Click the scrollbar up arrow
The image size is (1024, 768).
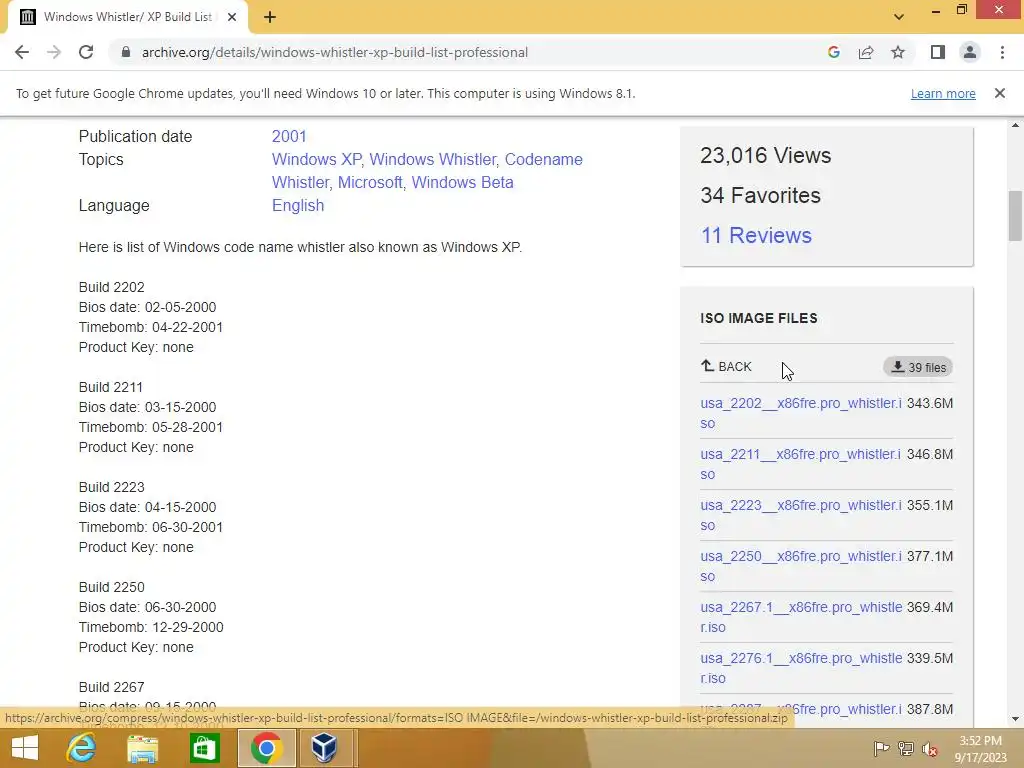[x=1015, y=125]
